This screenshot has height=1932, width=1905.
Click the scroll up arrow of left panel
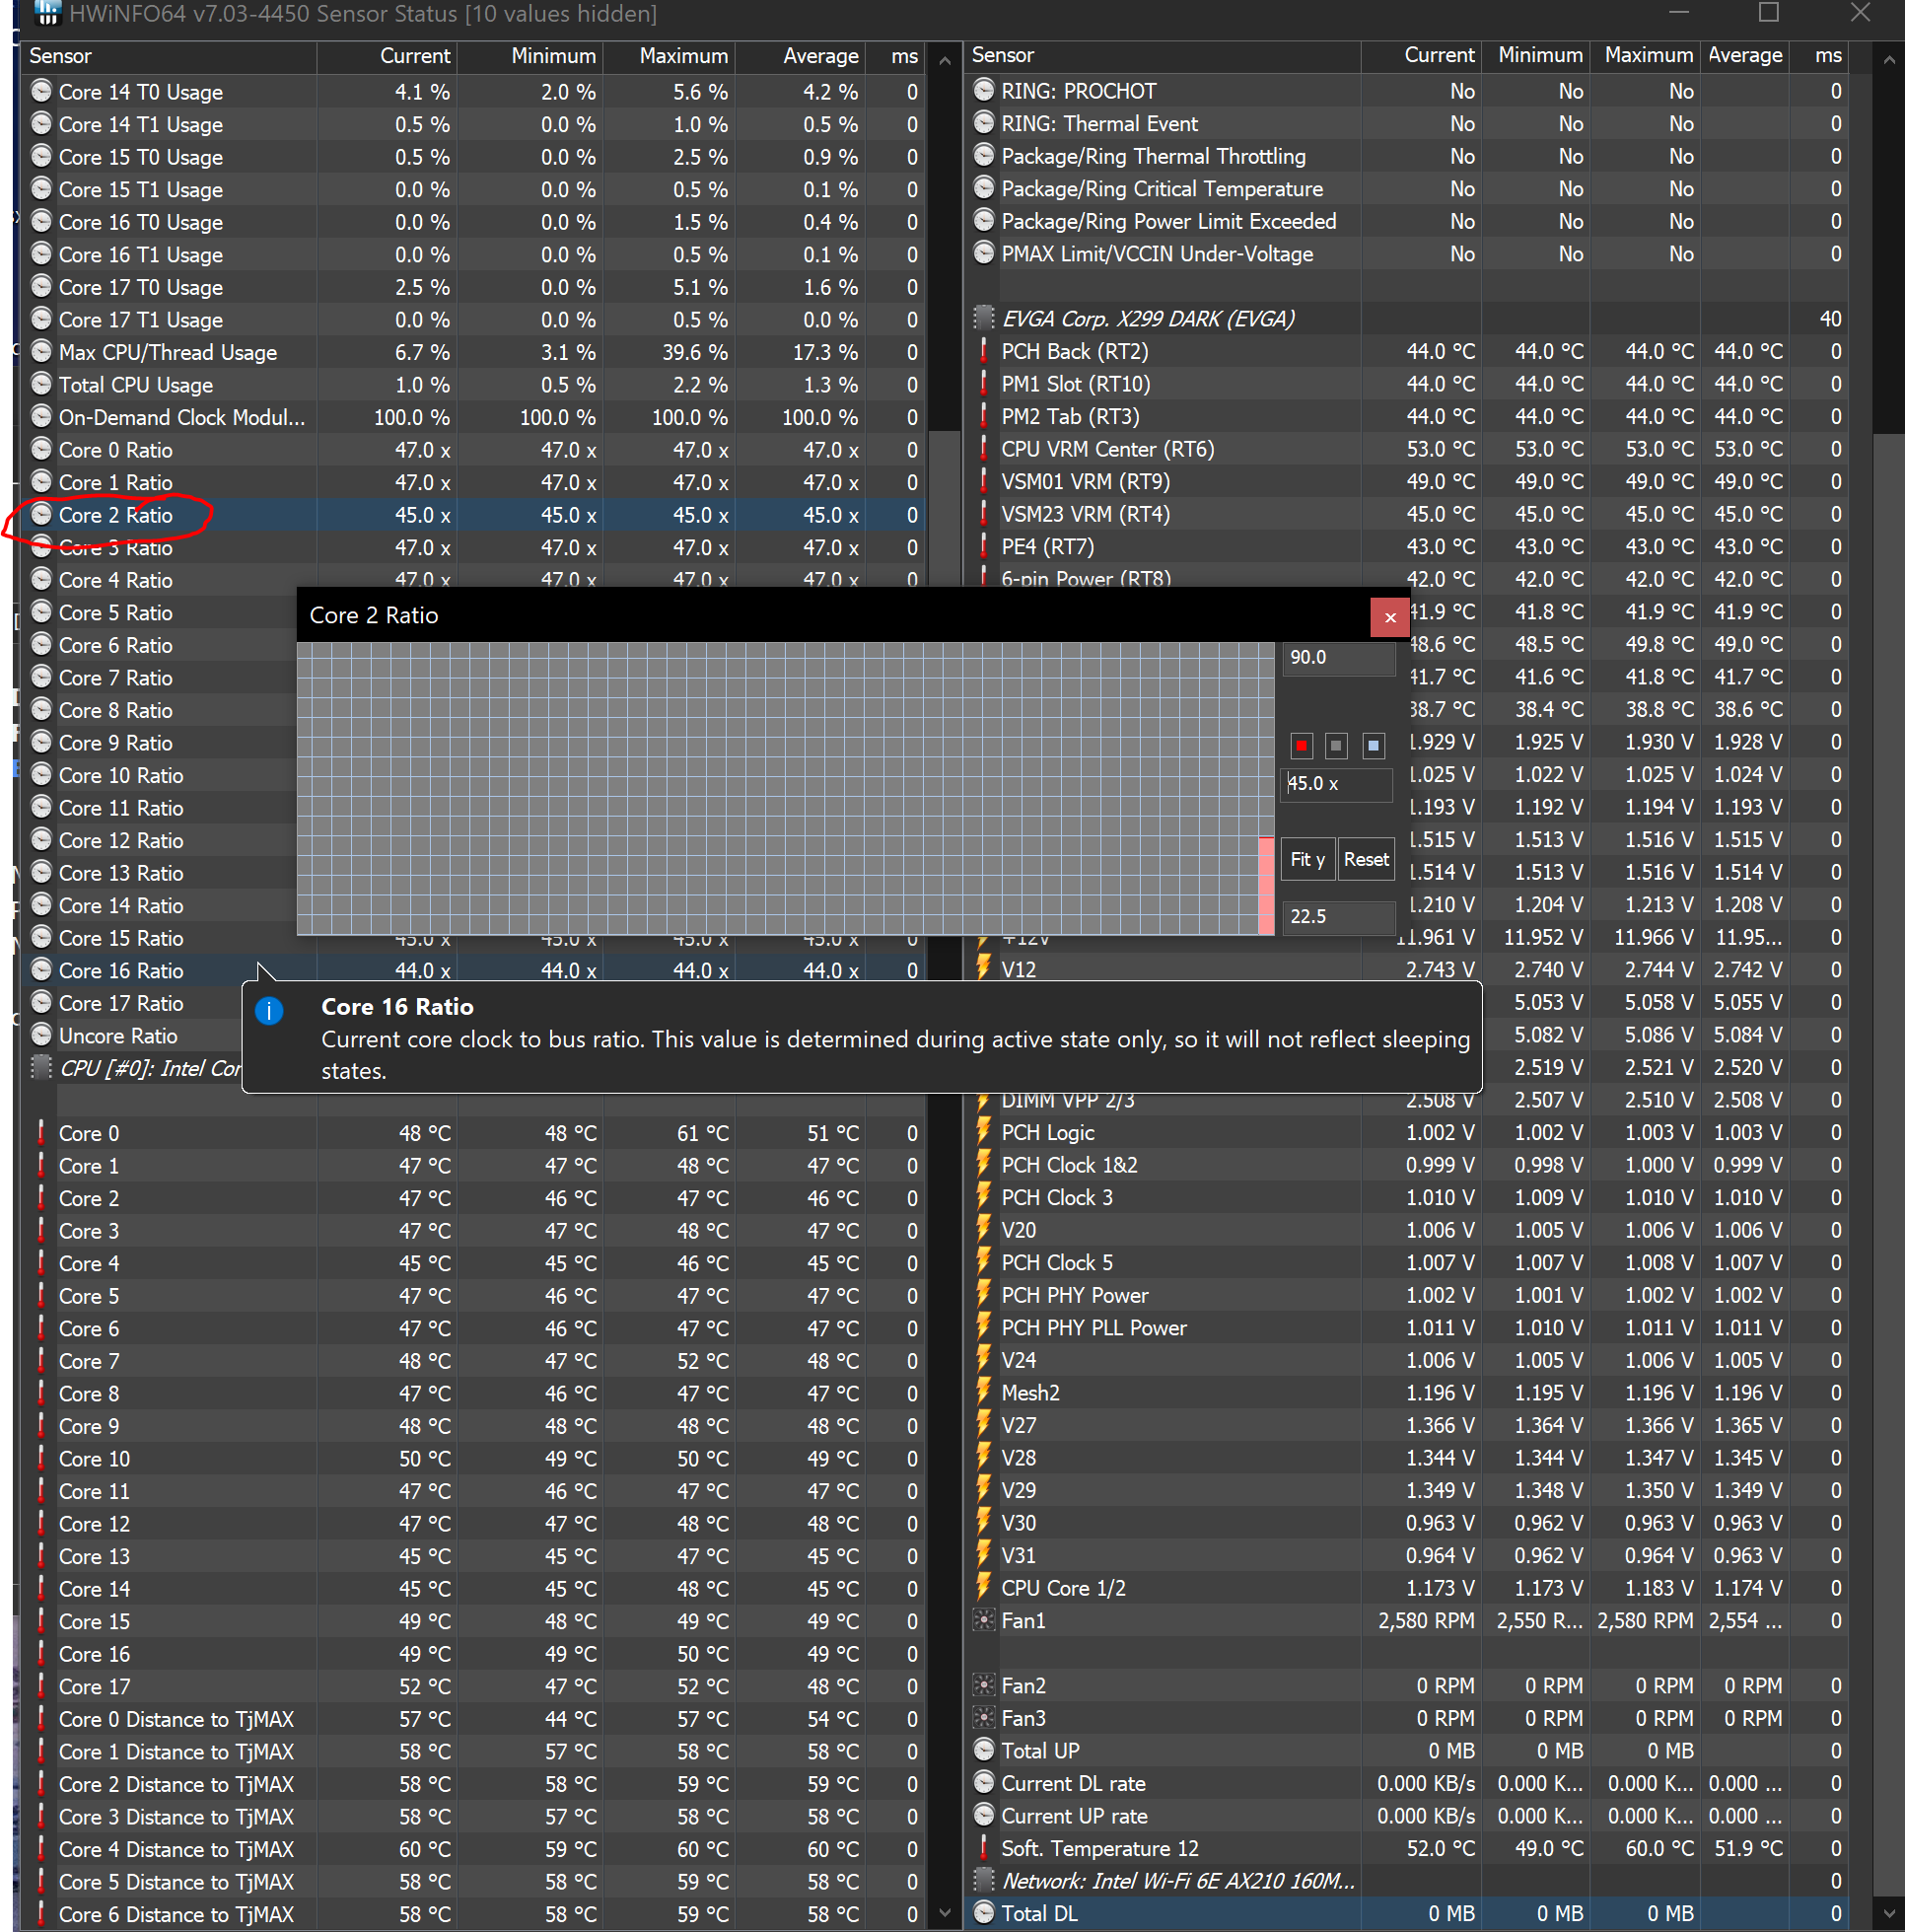click(x=944, y=61)
